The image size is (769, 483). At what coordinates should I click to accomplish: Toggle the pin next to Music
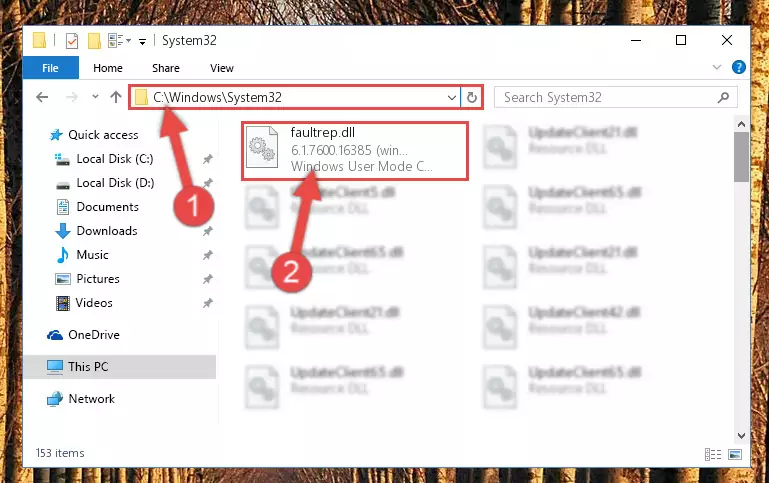coord(208,255)
